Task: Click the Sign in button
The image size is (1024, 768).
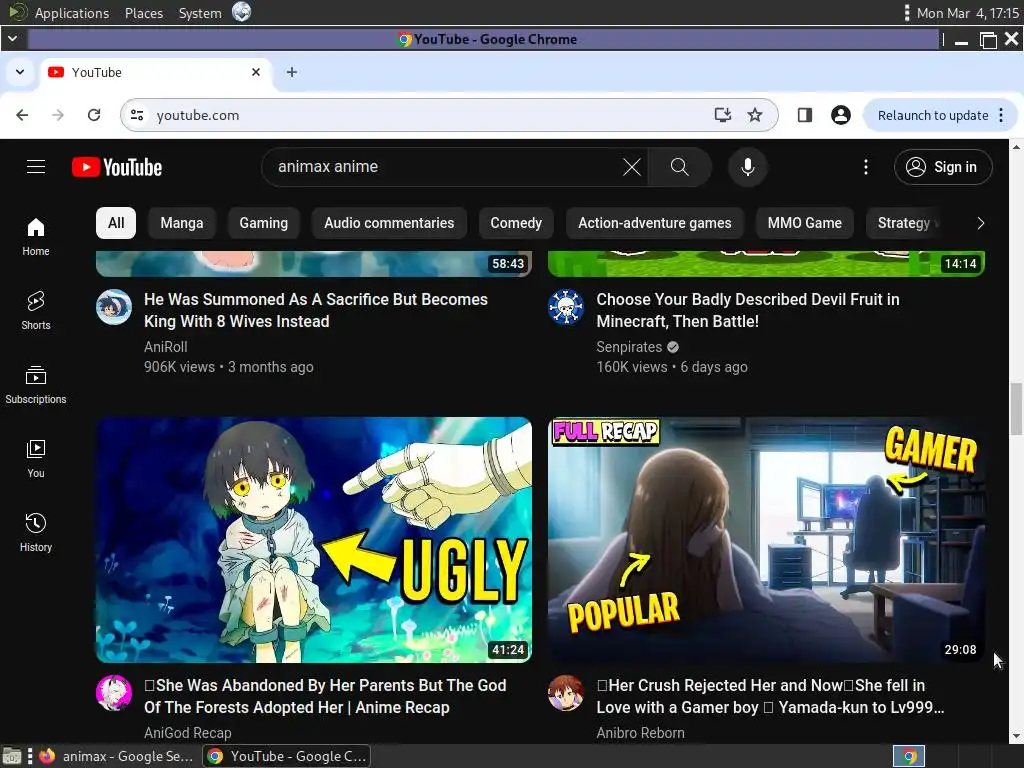Action: coord(943,167)
